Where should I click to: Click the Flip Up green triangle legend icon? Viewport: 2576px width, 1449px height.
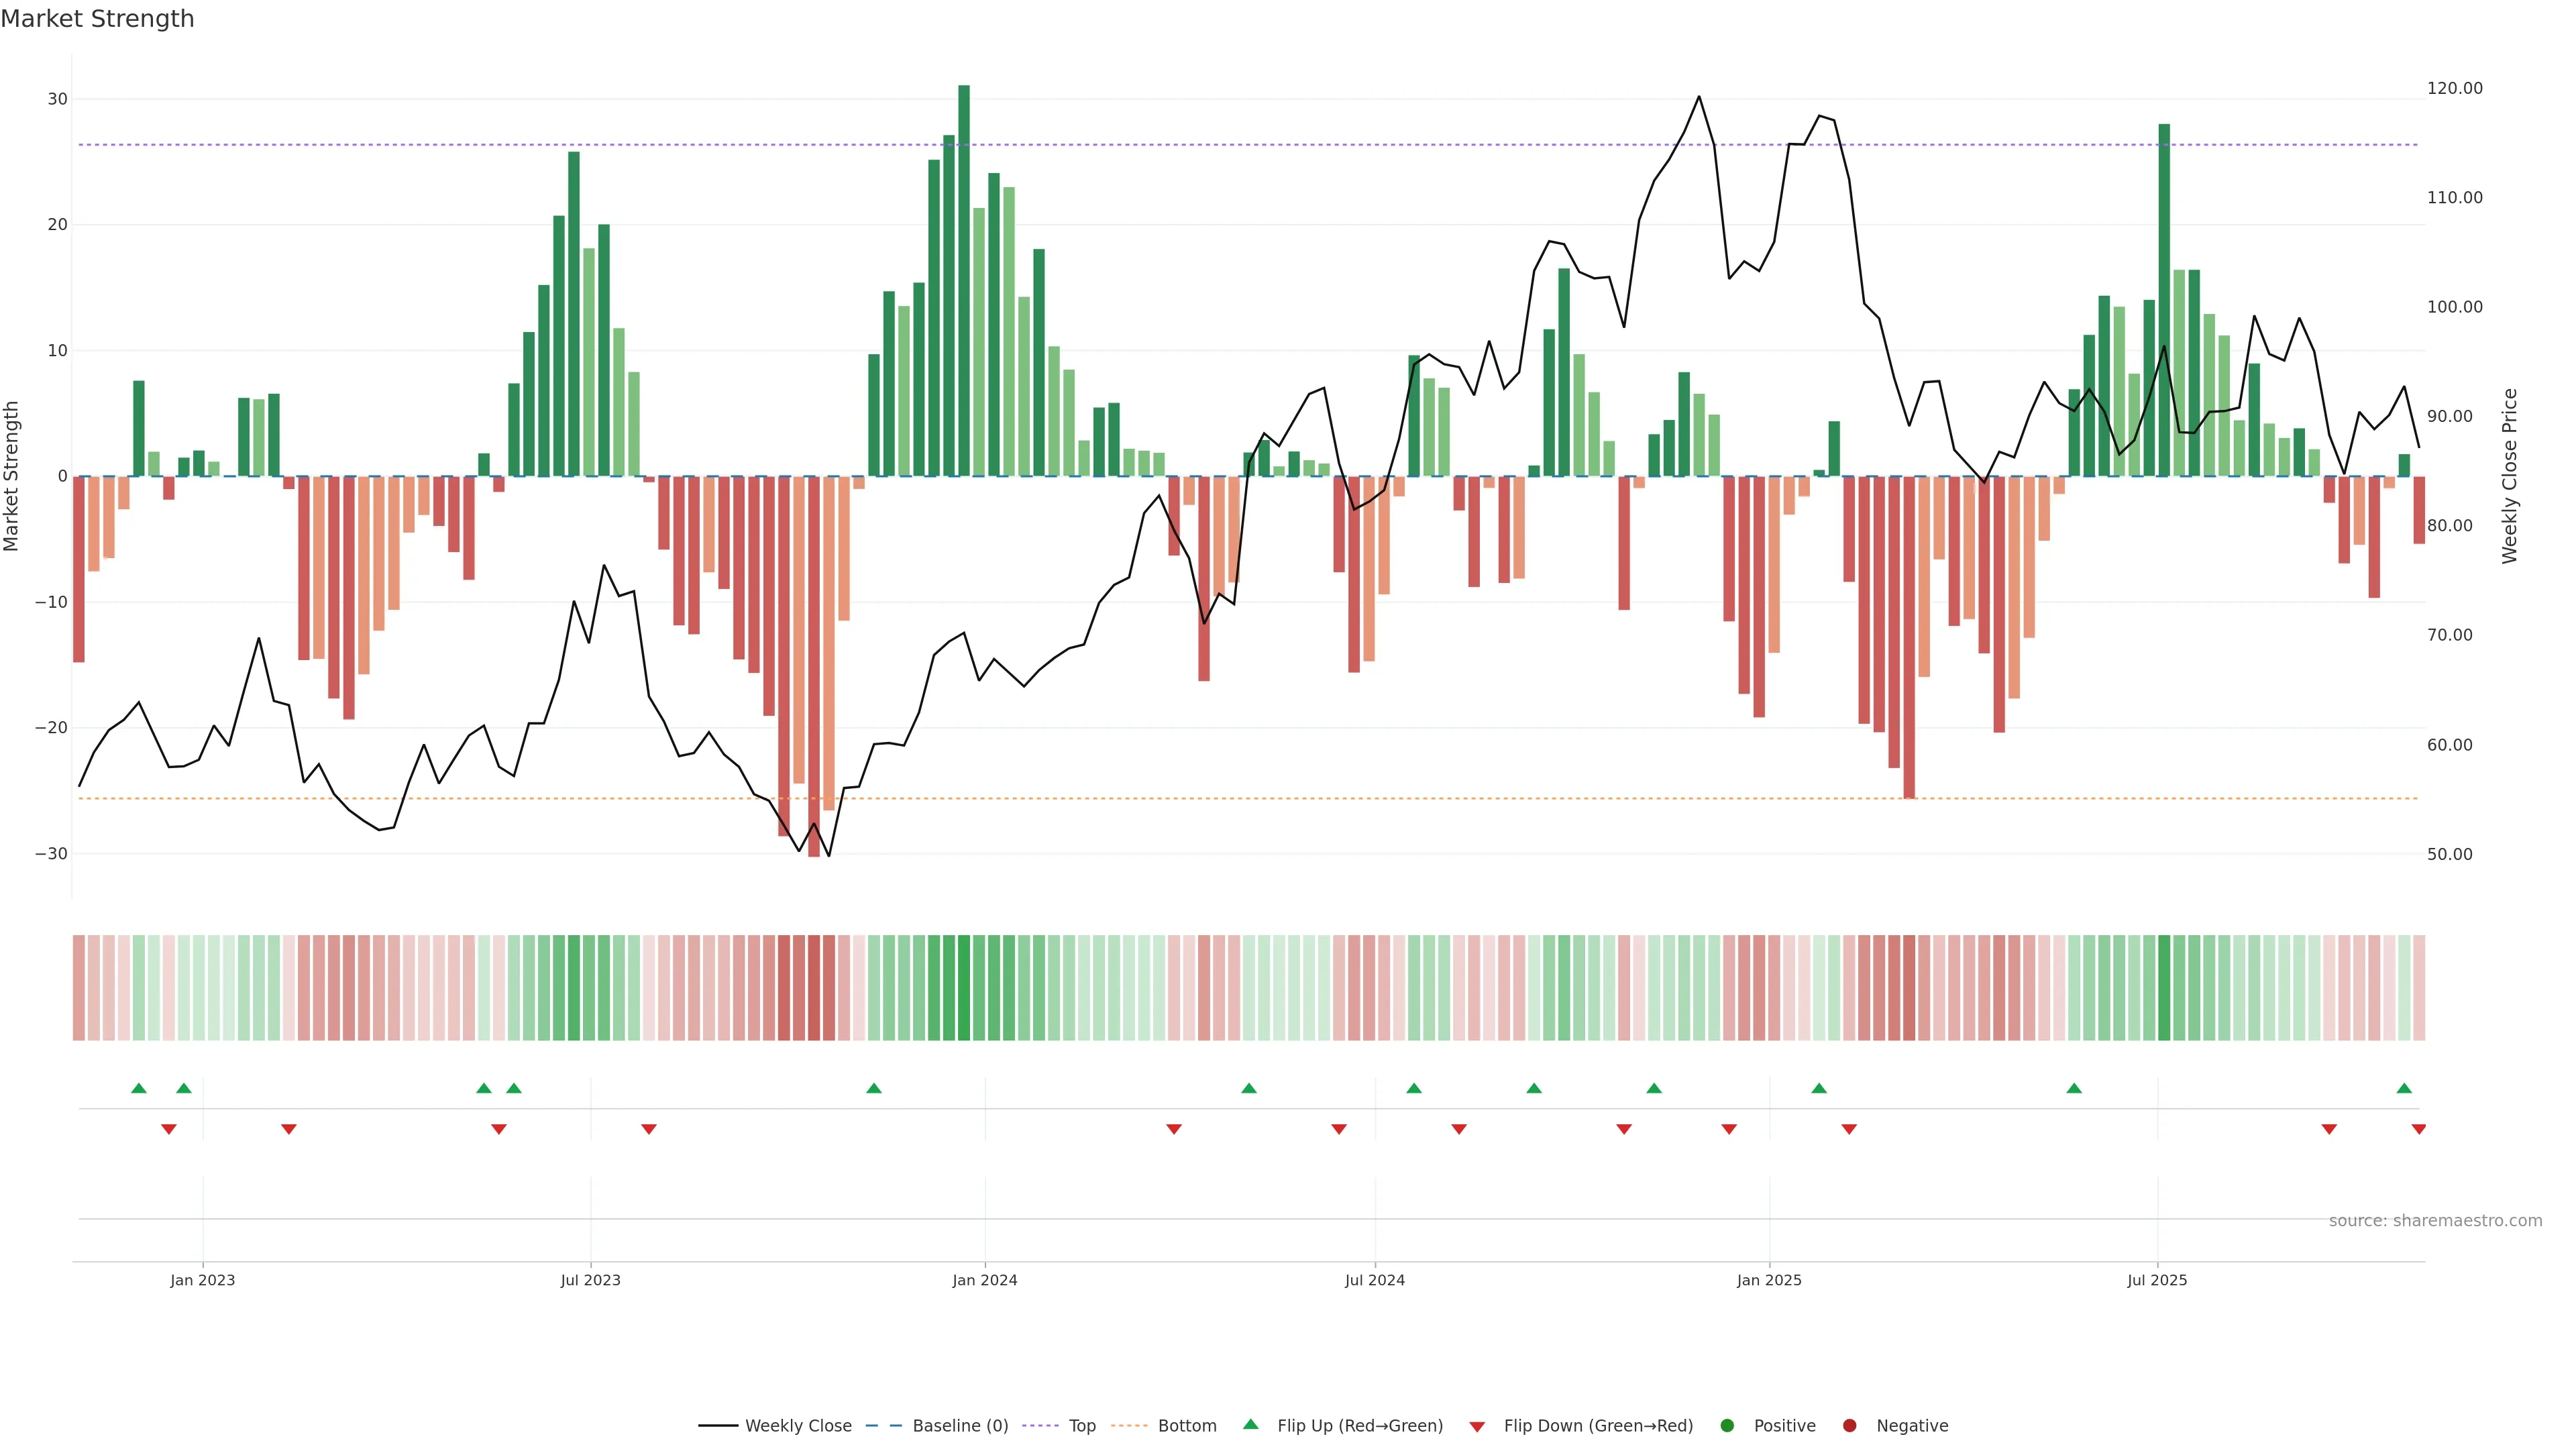pyautogui.click(x=1250, y=1425)
